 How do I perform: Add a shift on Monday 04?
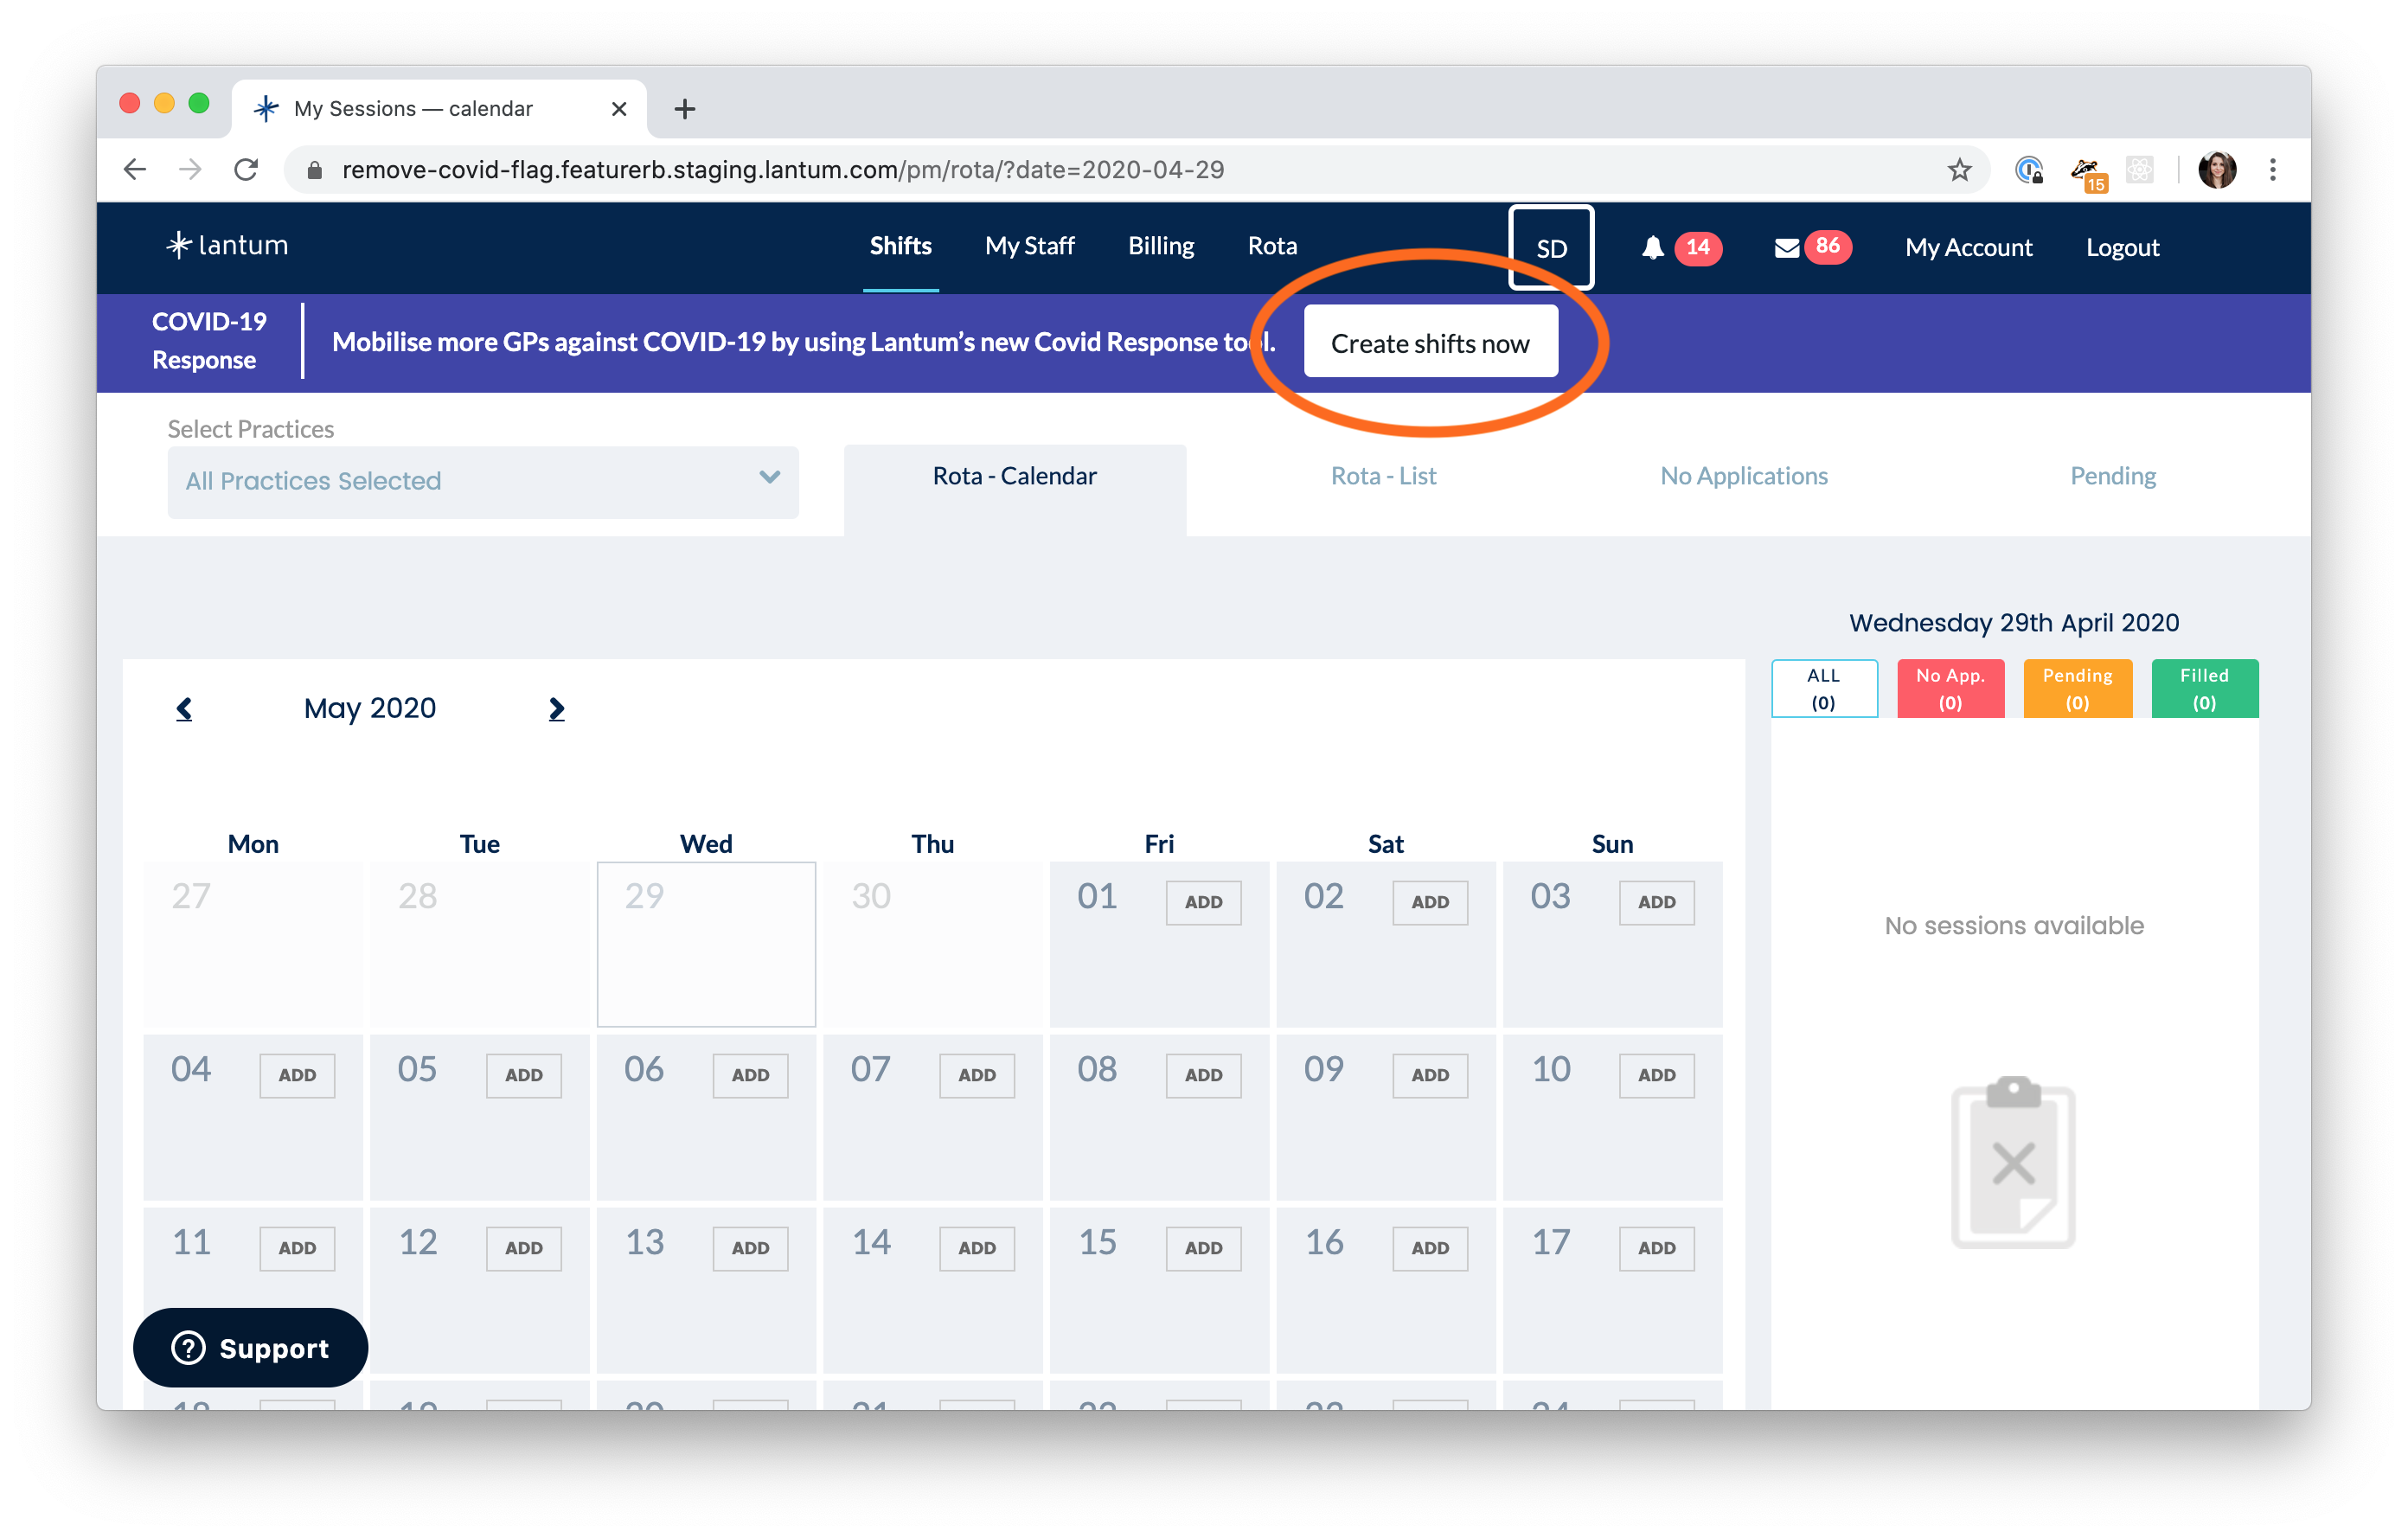tap(297, 1075)
